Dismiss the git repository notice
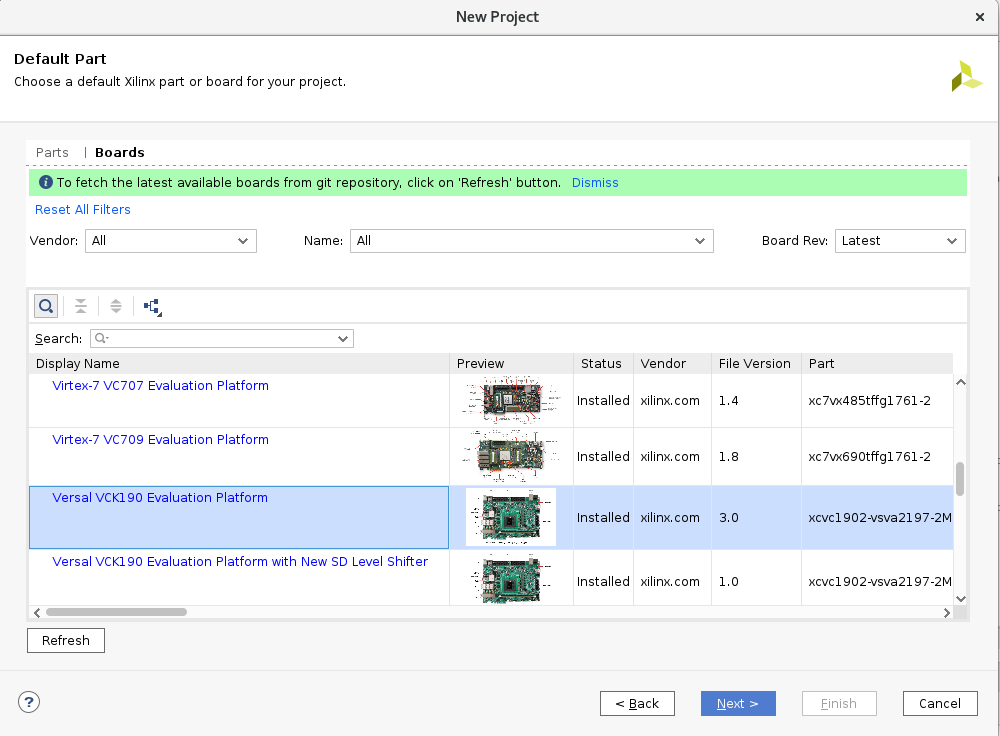1000x736 pixels. tap(595, 182)
